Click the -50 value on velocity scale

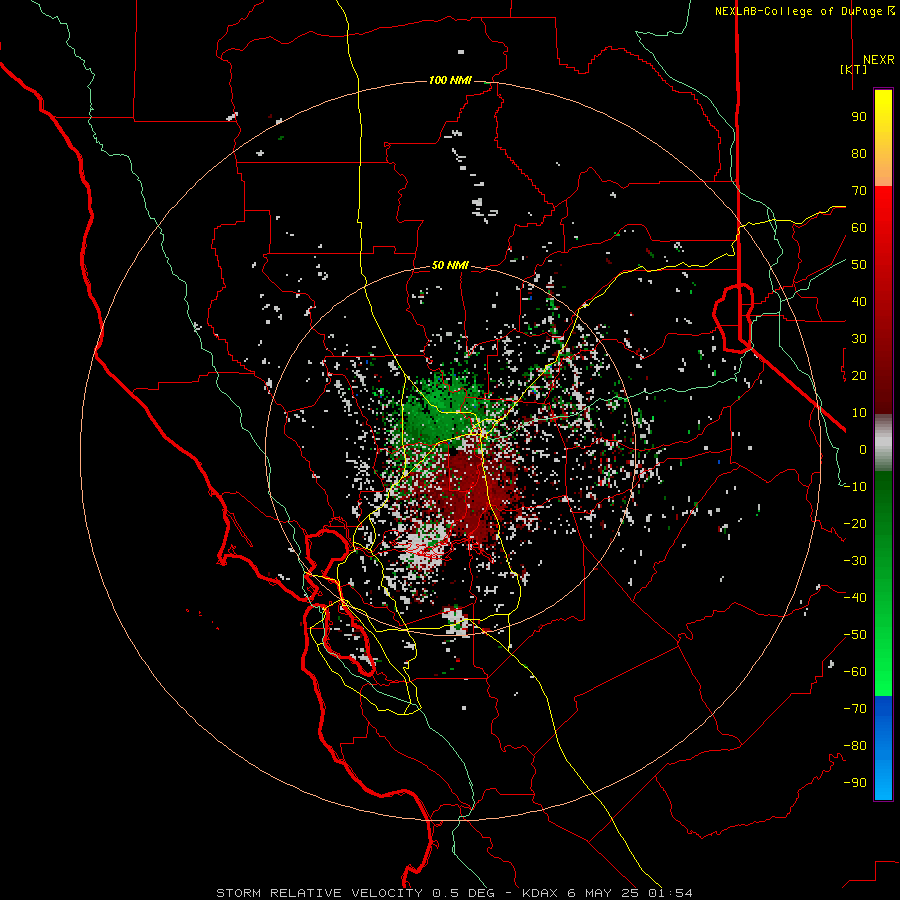click(855, 635)
